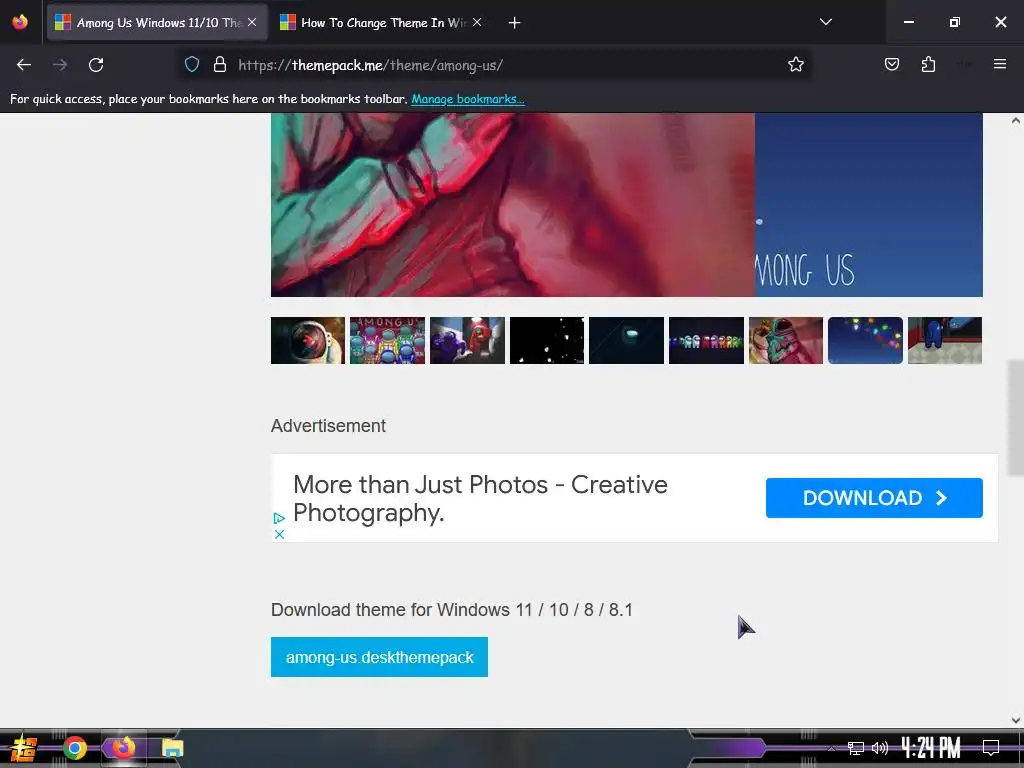Select the astronaut helmet thumbnail
The image size is (1024, 768).
point(308,340)
